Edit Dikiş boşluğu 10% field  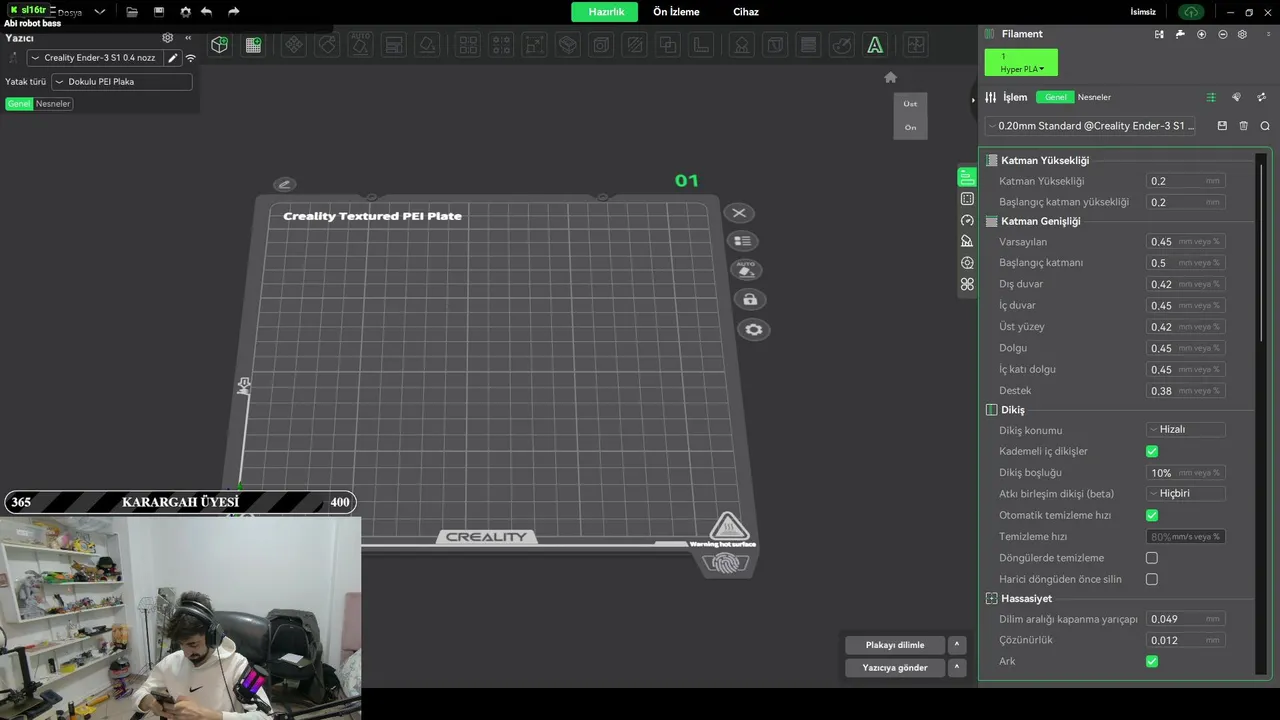pos(1185,473)
